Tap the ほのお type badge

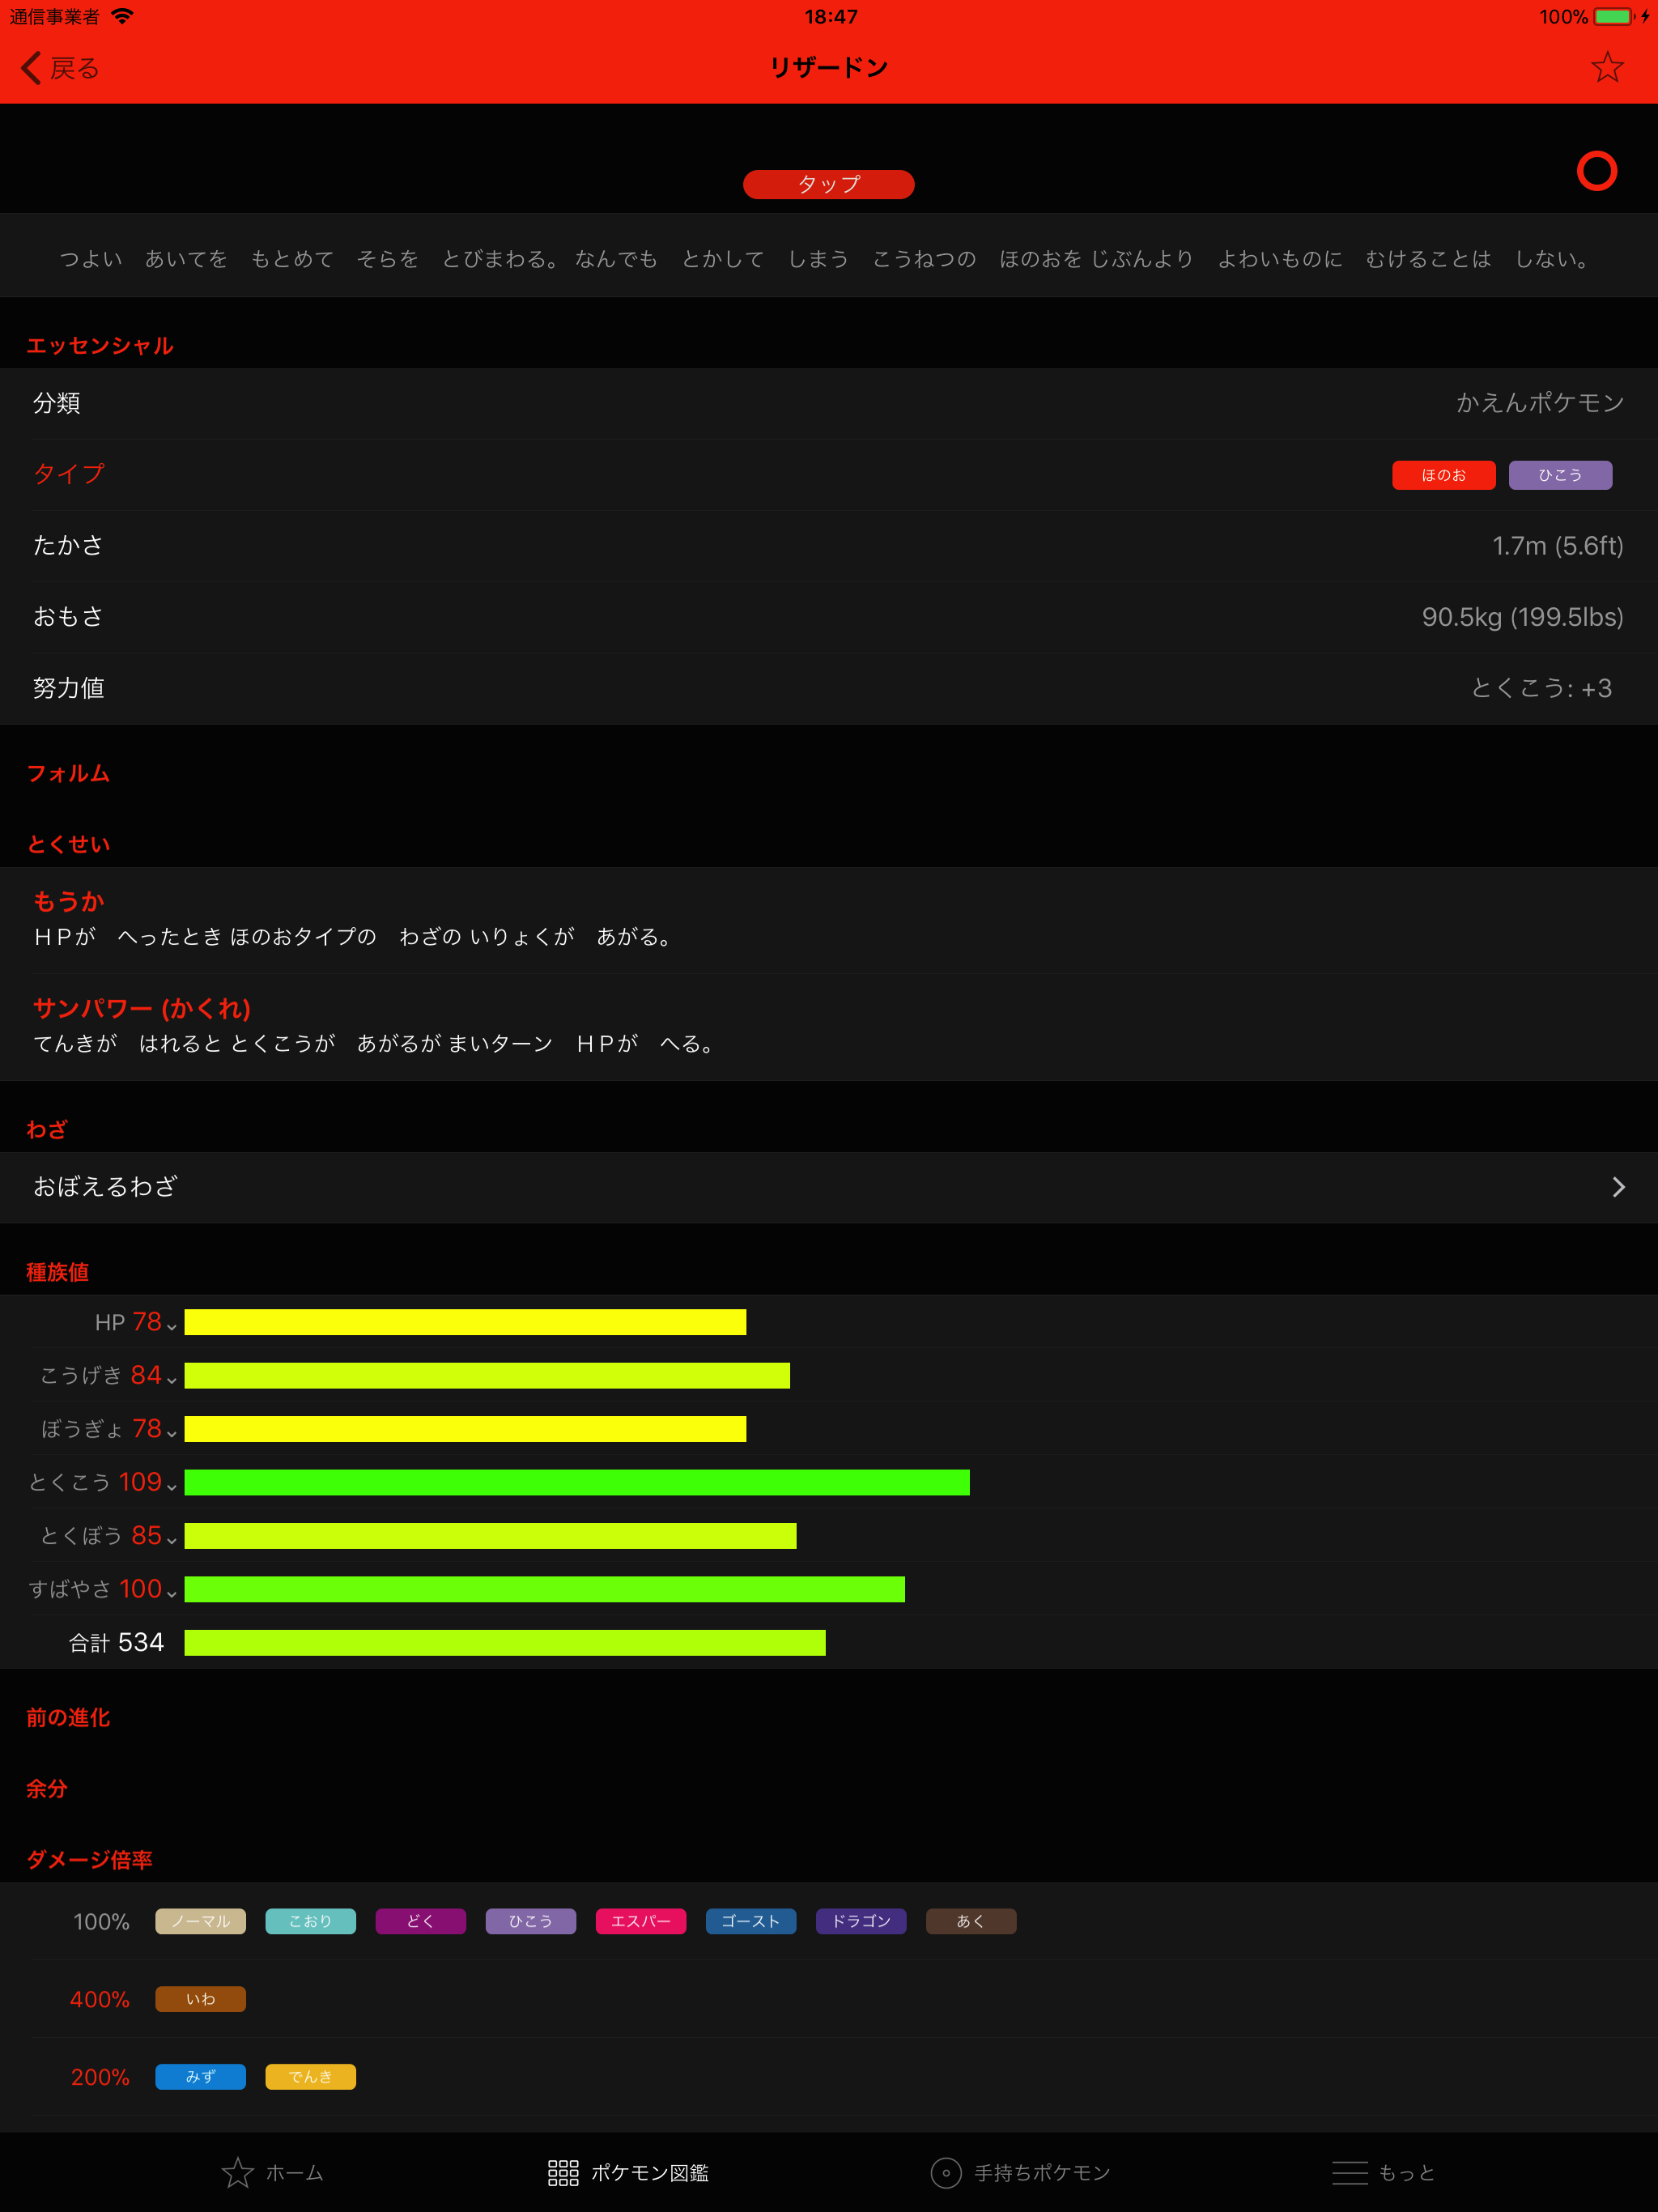[1443, 475]
